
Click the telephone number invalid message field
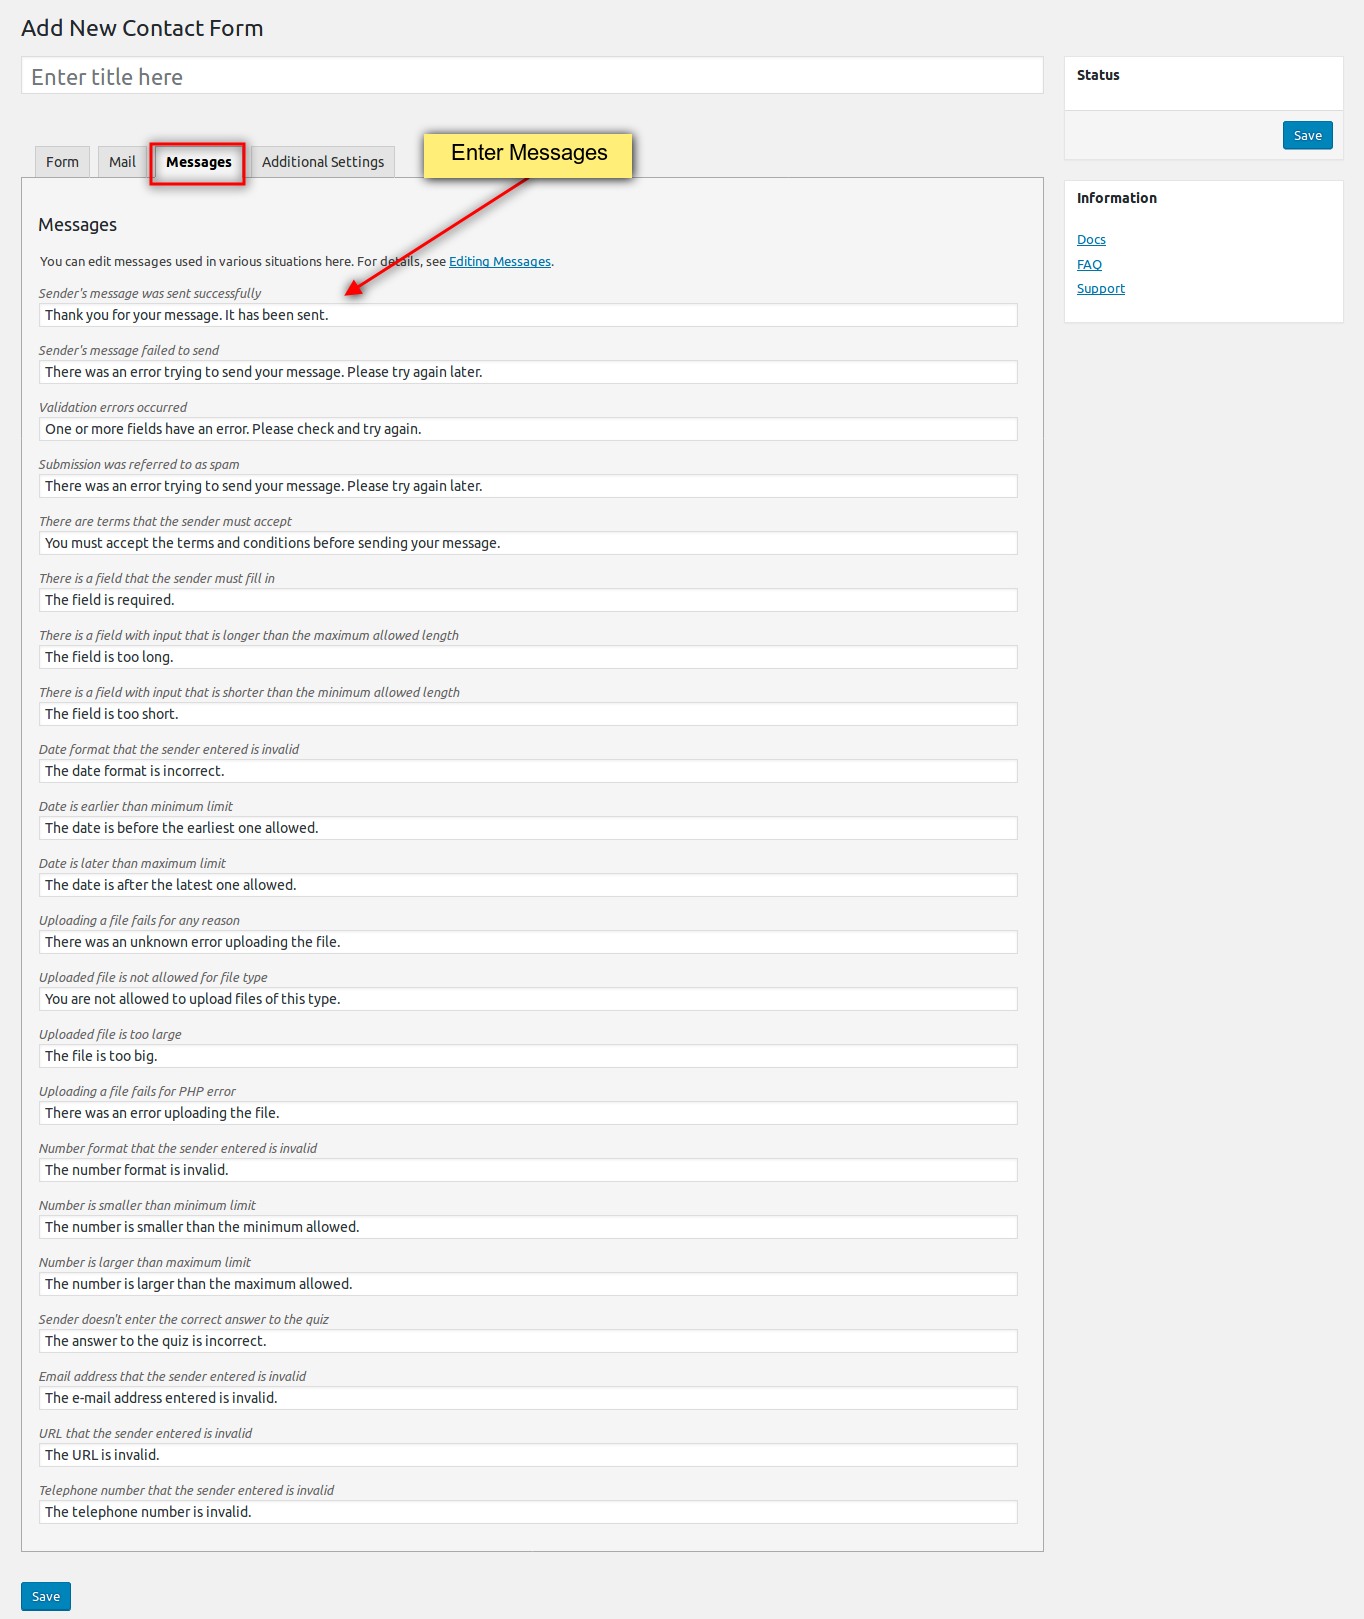pyautogui.click(x=528, y=1512)
